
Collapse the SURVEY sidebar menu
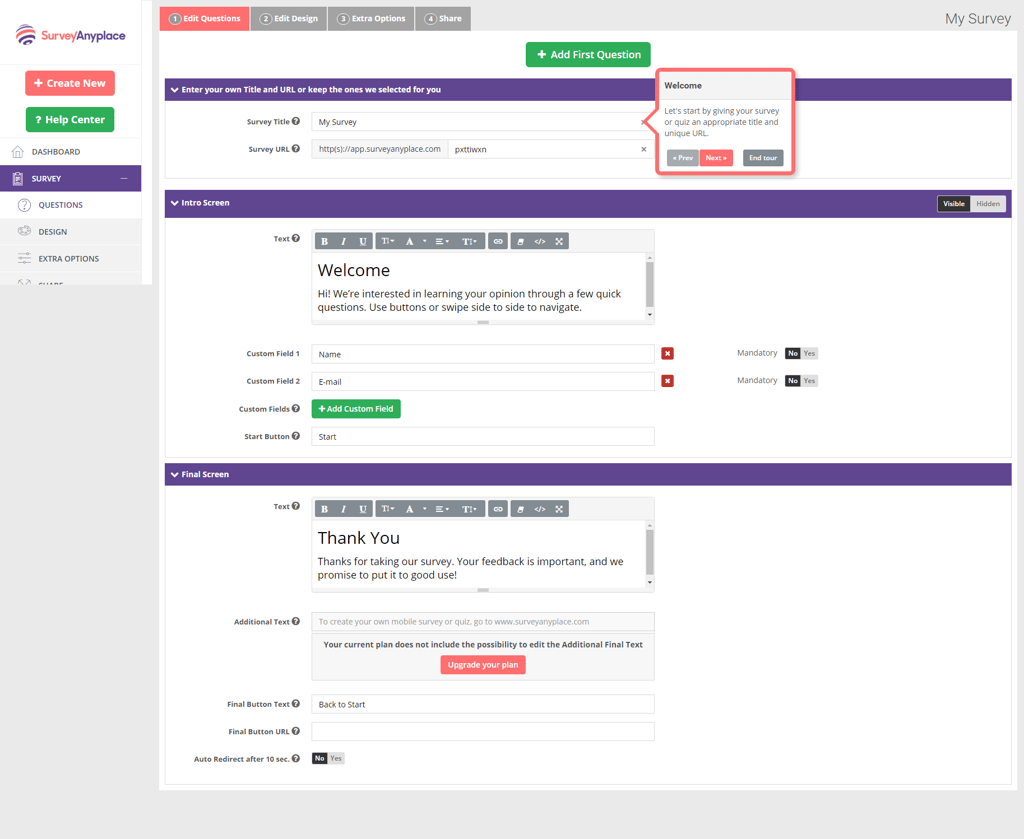pos(124,178)
